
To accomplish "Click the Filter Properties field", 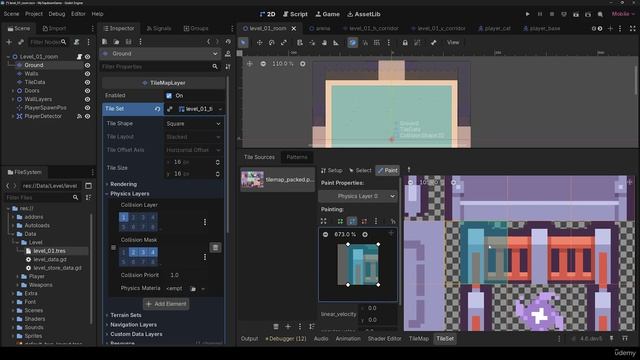I will (160, 67).
